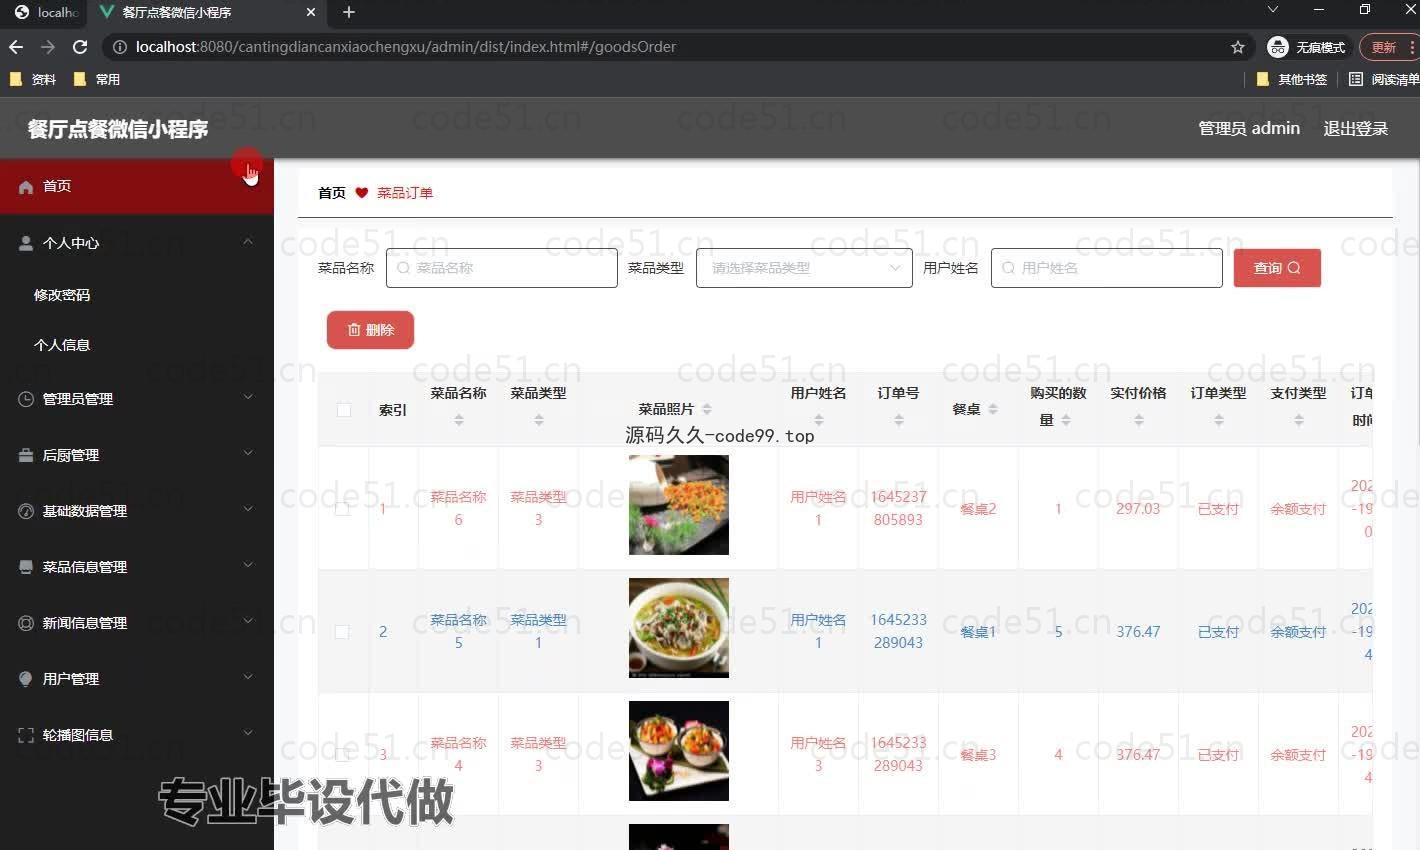Click order number 1645237805893
Screen dimensions: 1420x850
tap(898, 508)
